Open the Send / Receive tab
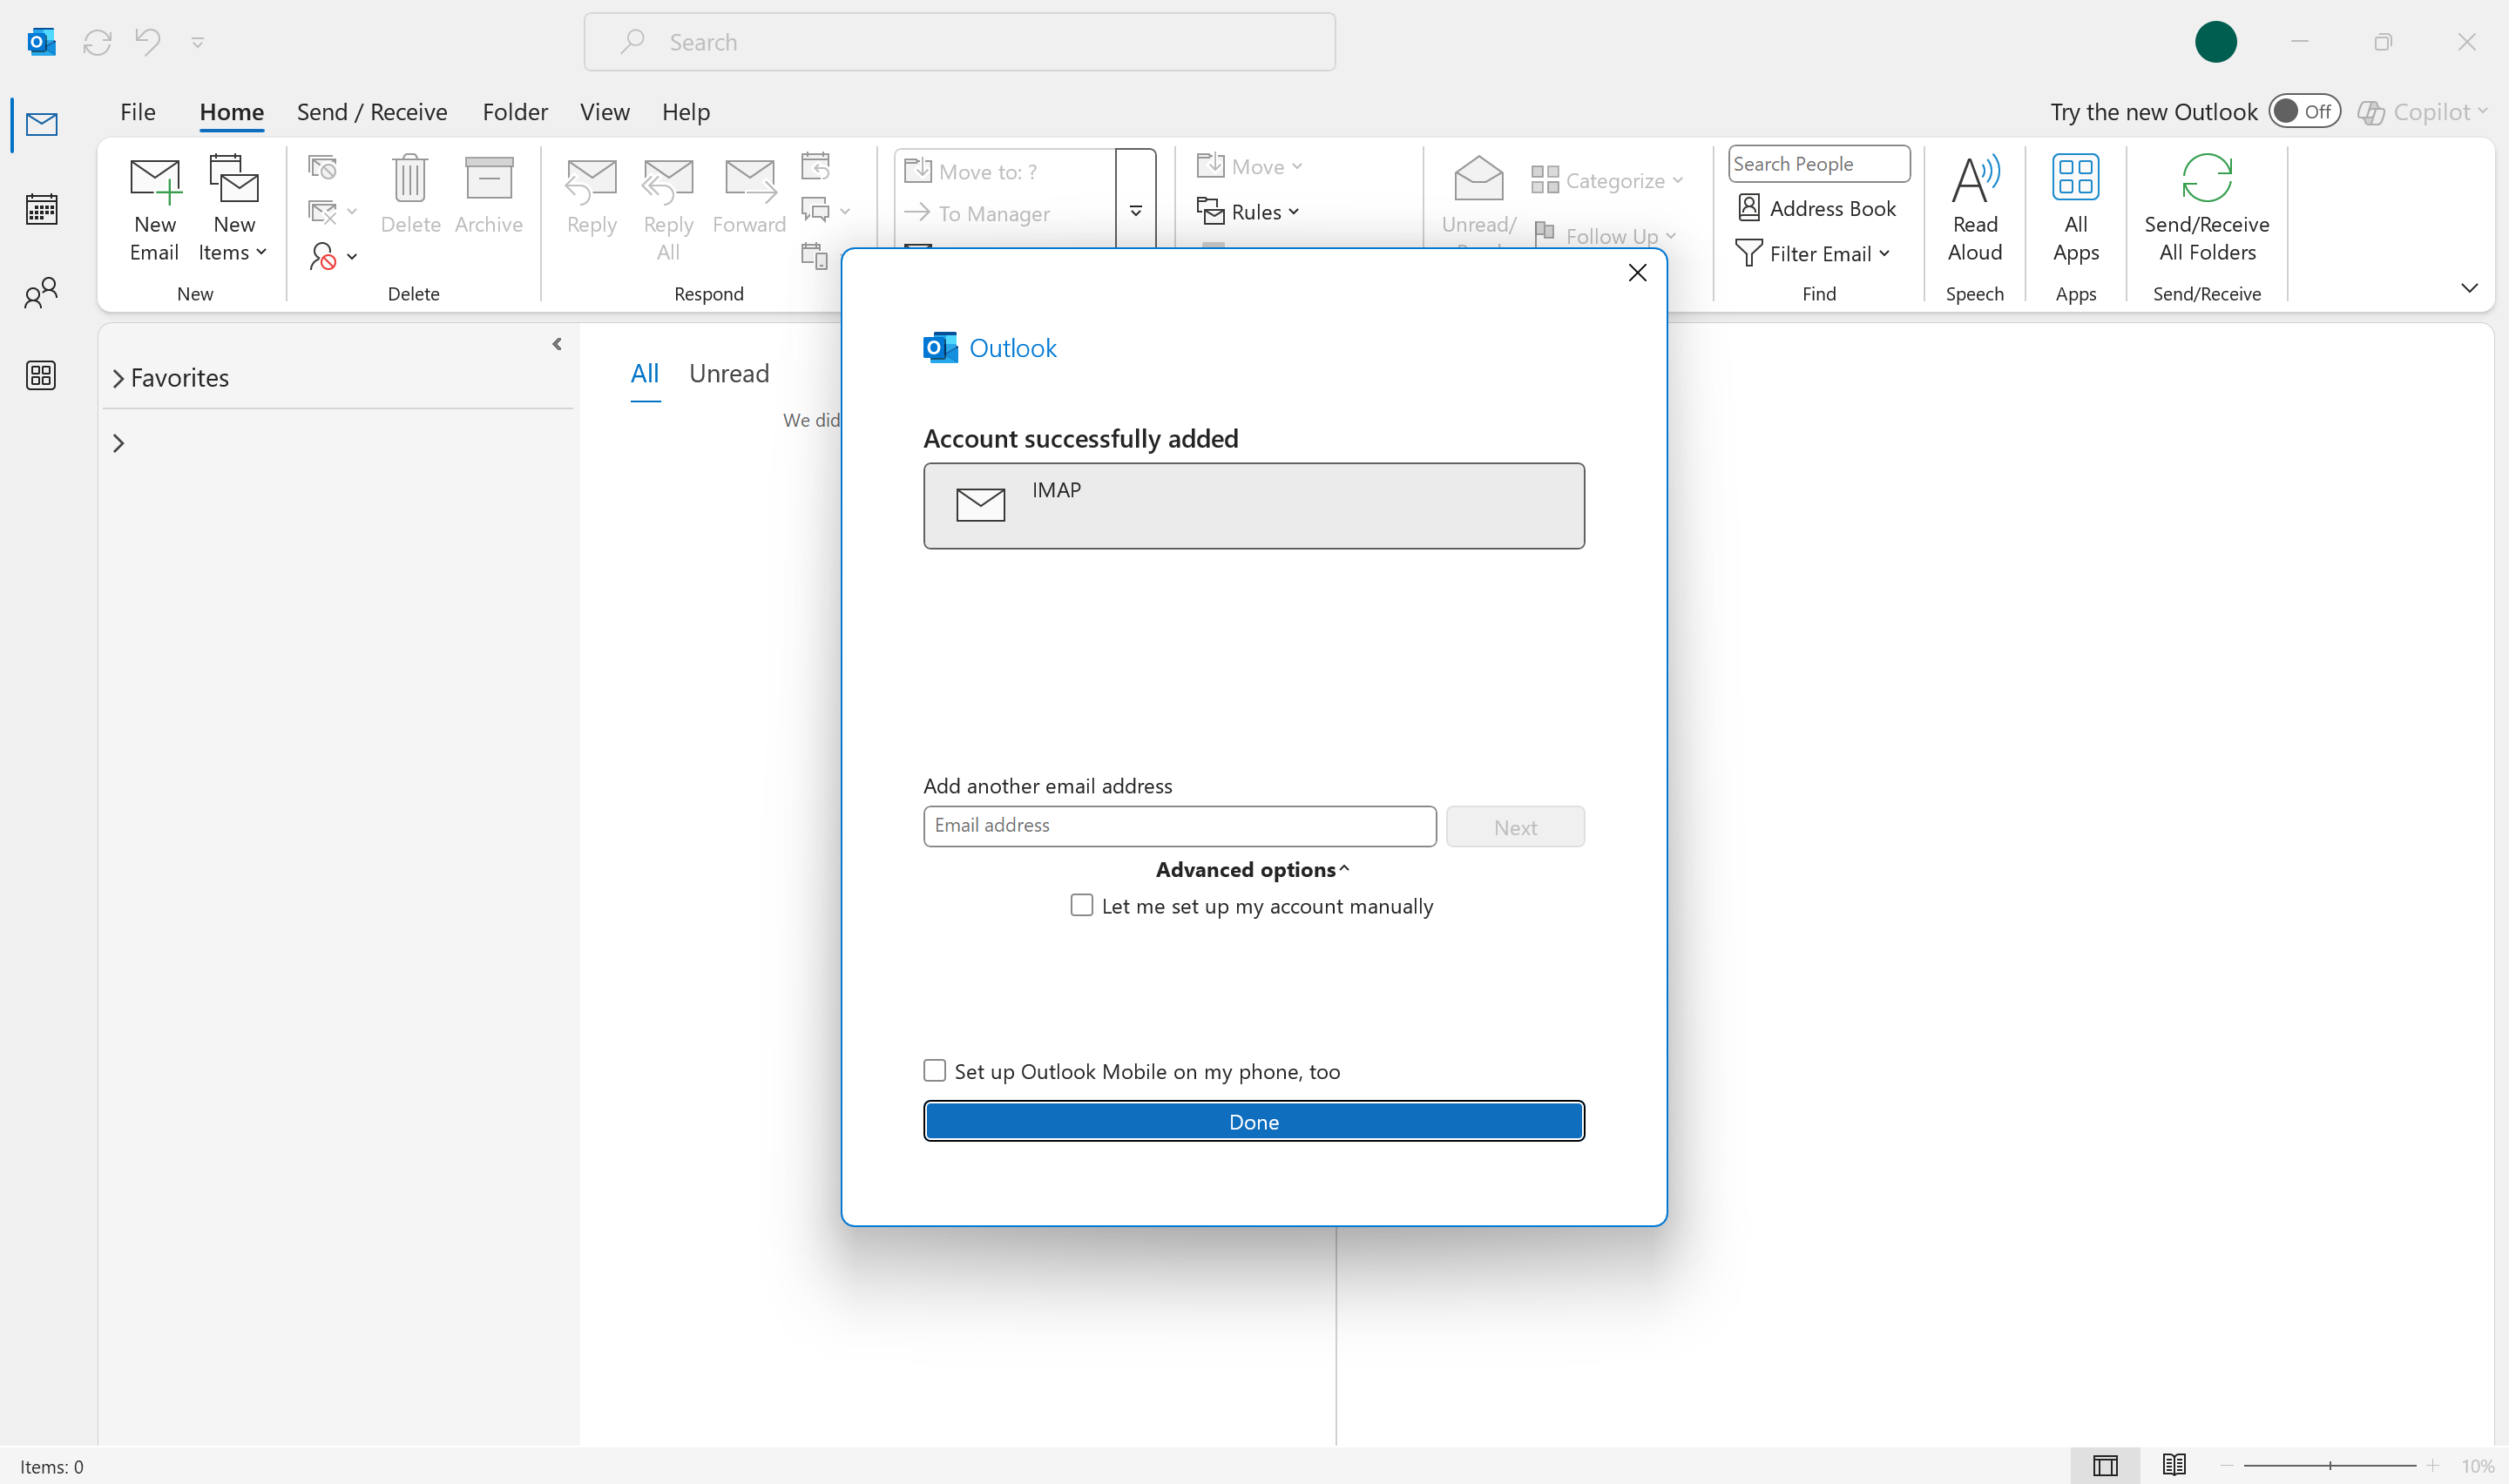This screenshot has width=2509, height=1484. tap(372, 112)
